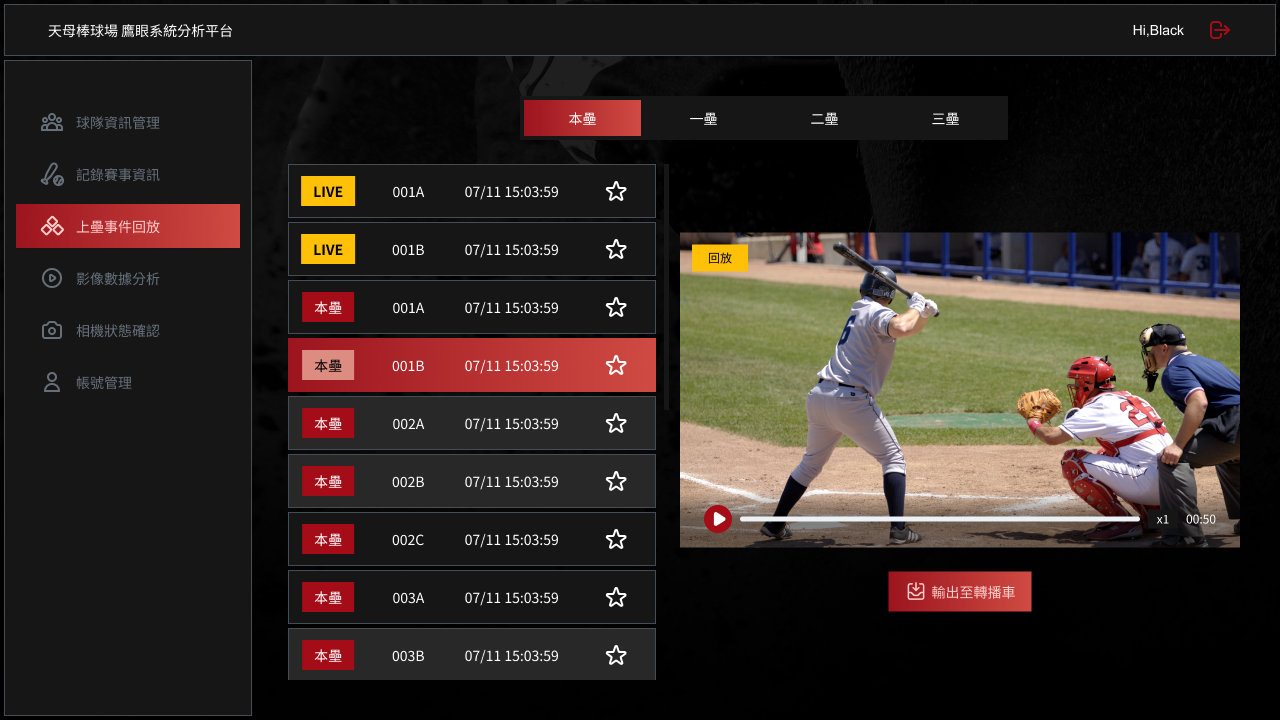Seek on the video progress bar
1280x720 pixels.
coord(939,520)
